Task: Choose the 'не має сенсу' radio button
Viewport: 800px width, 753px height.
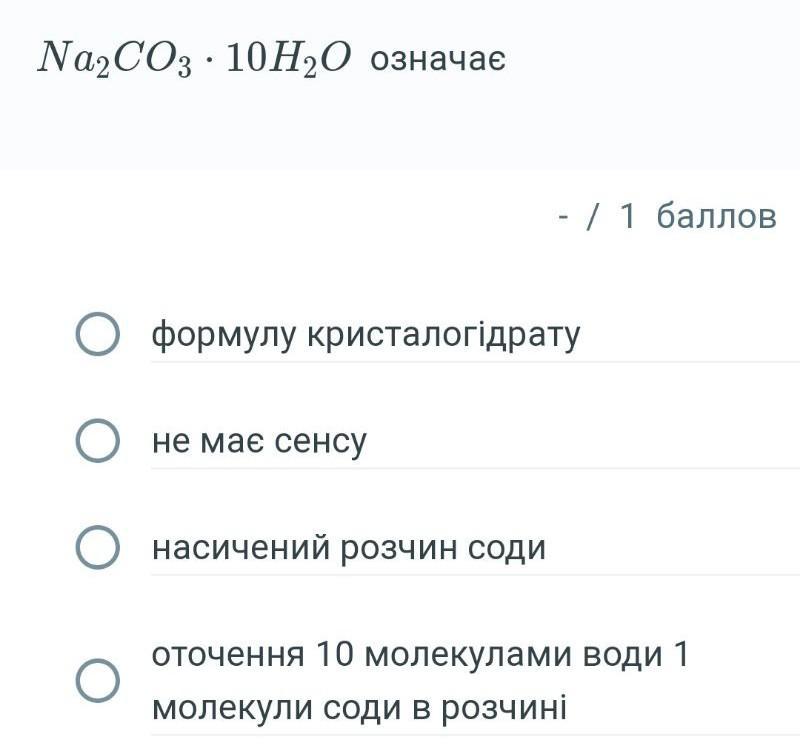Action: pyautogui.click(x=98, y=441)
